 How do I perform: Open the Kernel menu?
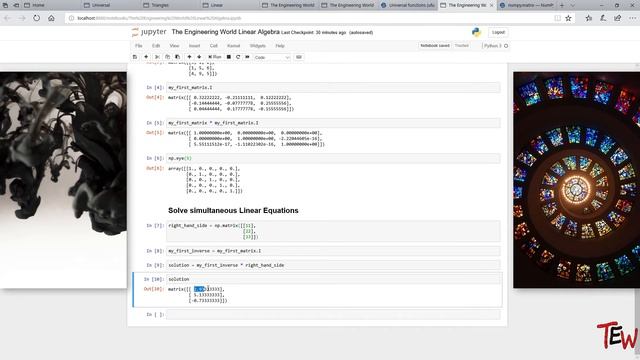233,46
